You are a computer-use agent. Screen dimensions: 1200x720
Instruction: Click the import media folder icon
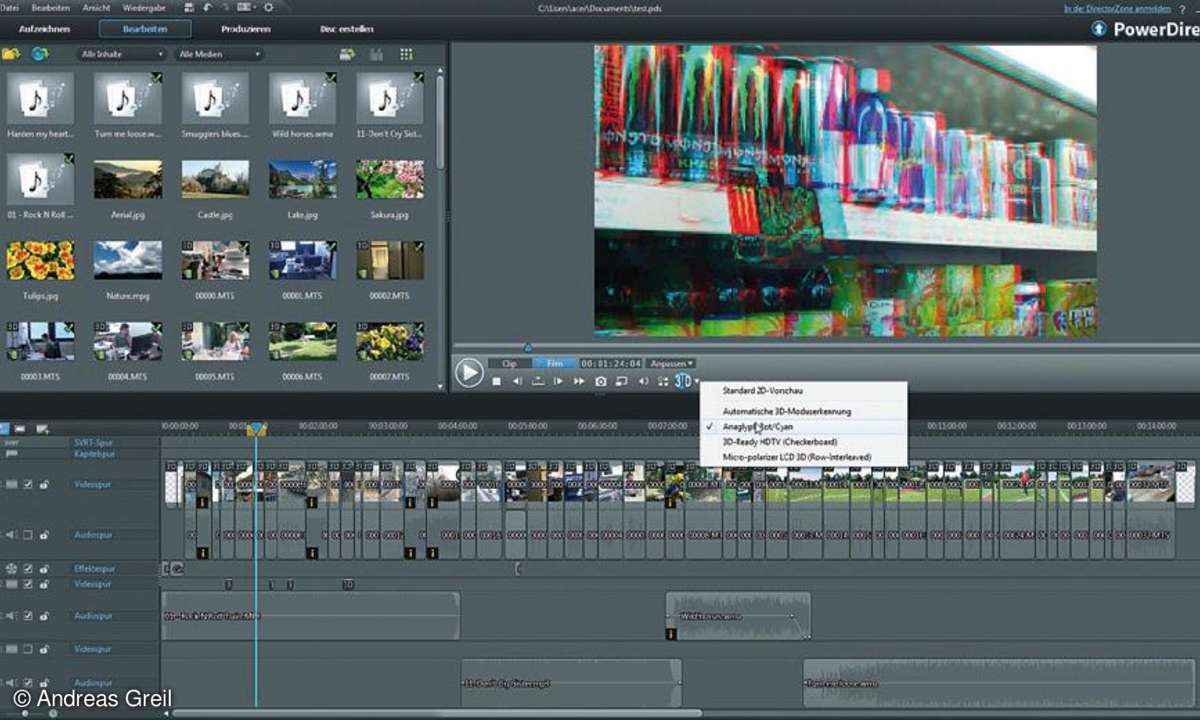coord(11,54)
